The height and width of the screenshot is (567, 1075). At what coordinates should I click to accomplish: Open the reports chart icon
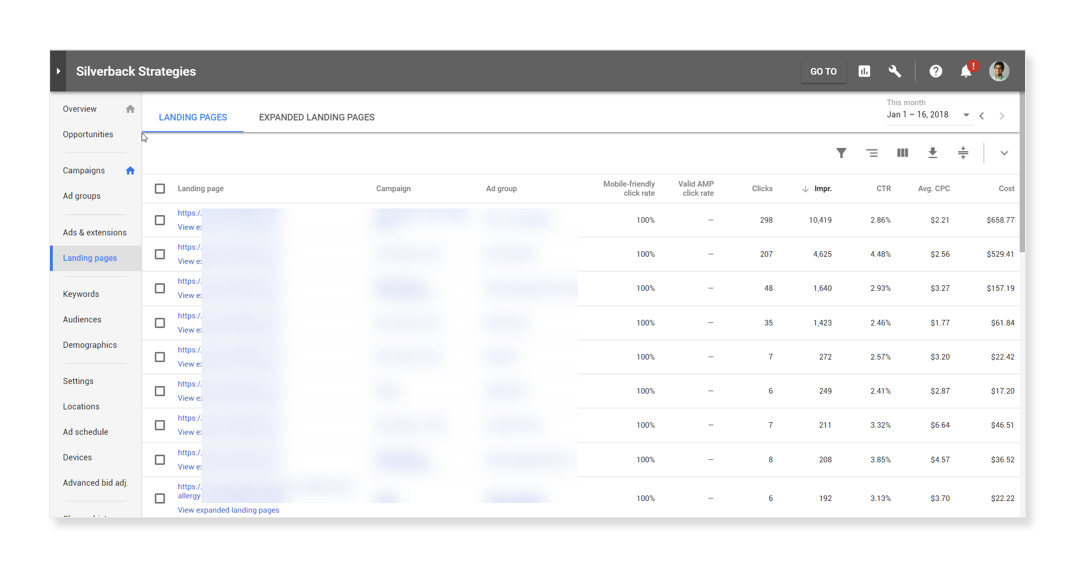coord(865,71)
